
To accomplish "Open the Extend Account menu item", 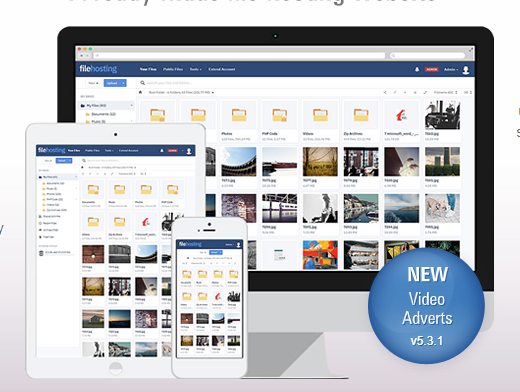I will 222,69.
